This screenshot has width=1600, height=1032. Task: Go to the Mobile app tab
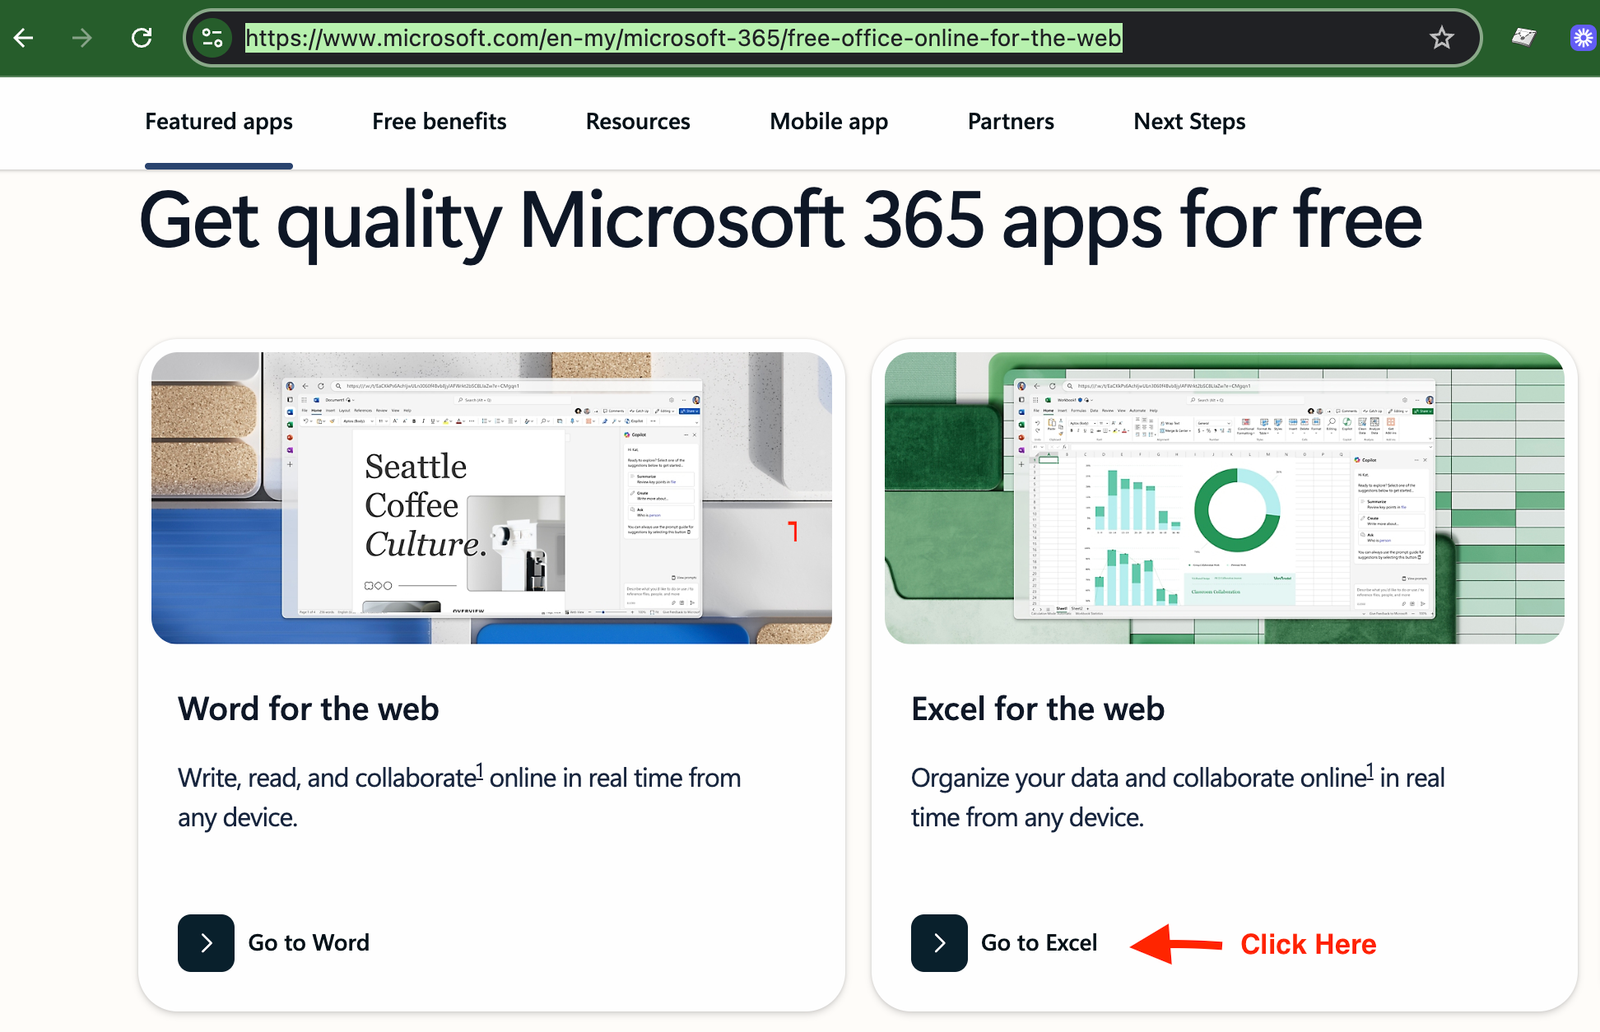(829, 122)
